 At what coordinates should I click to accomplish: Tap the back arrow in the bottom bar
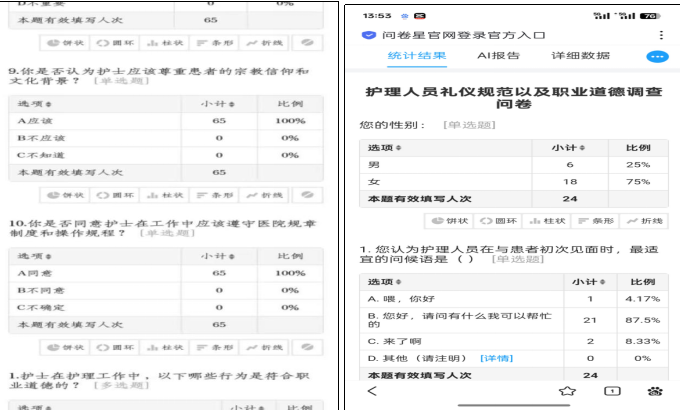click(373, 391)
